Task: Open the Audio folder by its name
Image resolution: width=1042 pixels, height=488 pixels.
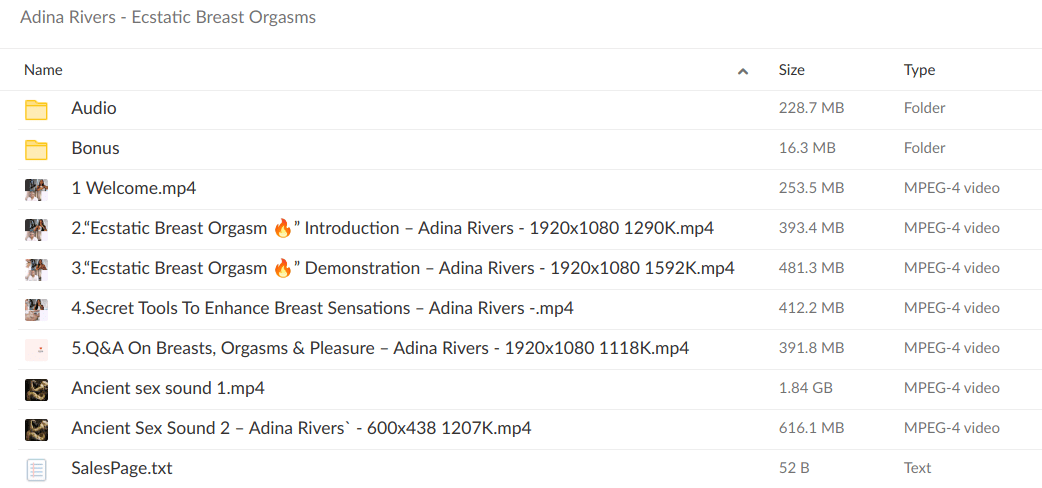Action: 94,108
